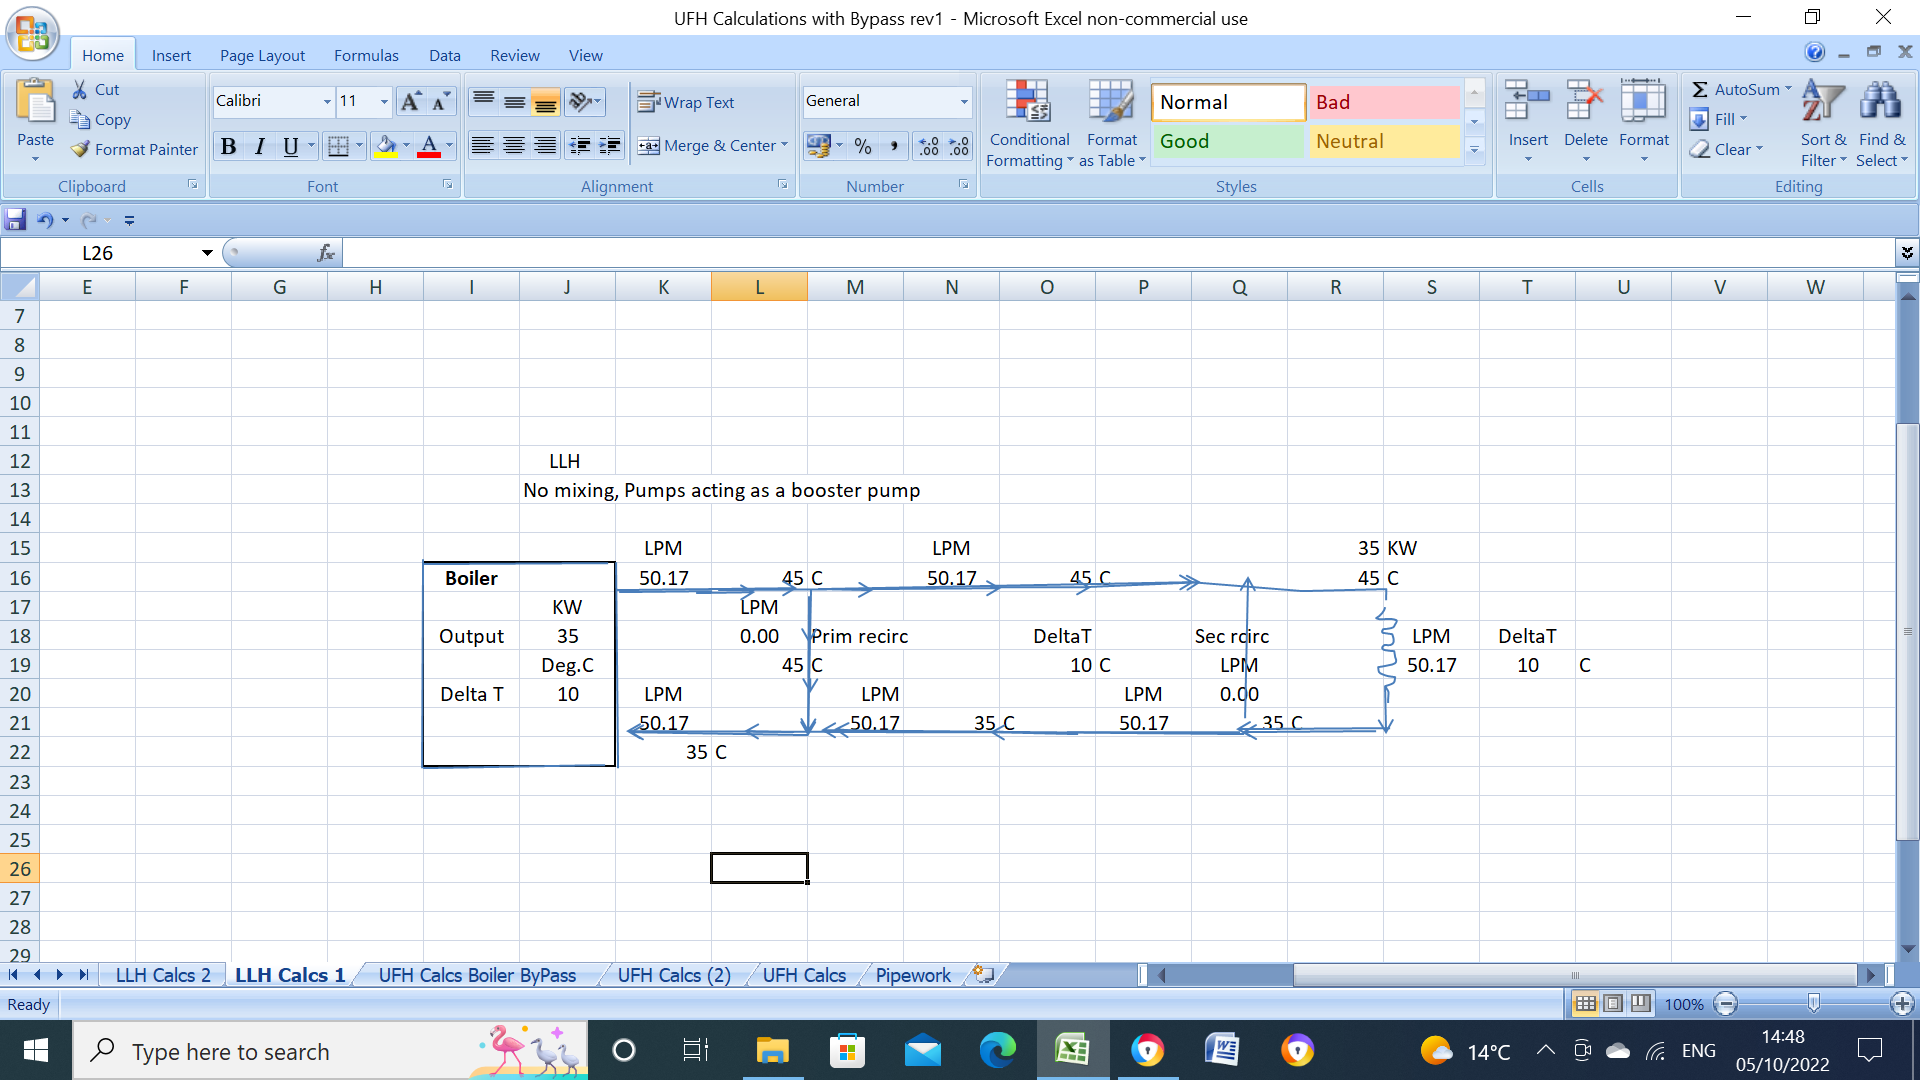Screen dimensions: 1920x1080
Task: Apply the Neutral cell style
Action: pyautogui.click(x=1384, y=141)
